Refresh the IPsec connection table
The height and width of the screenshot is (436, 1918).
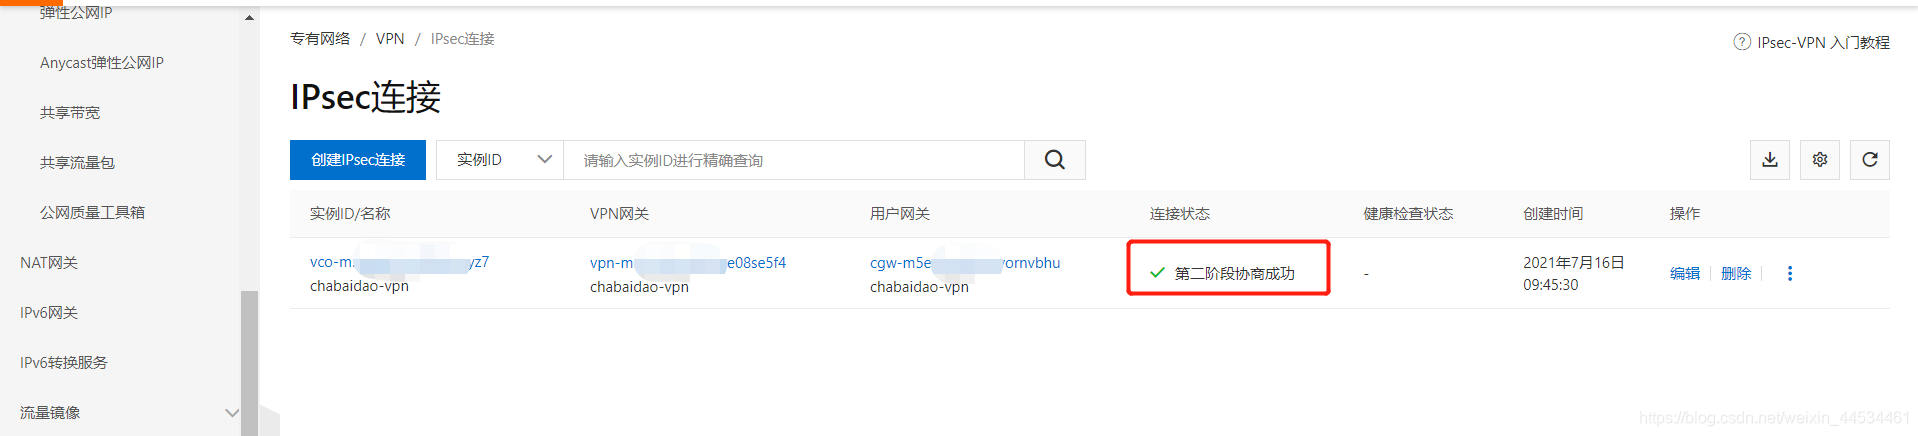coord(1869,160)
